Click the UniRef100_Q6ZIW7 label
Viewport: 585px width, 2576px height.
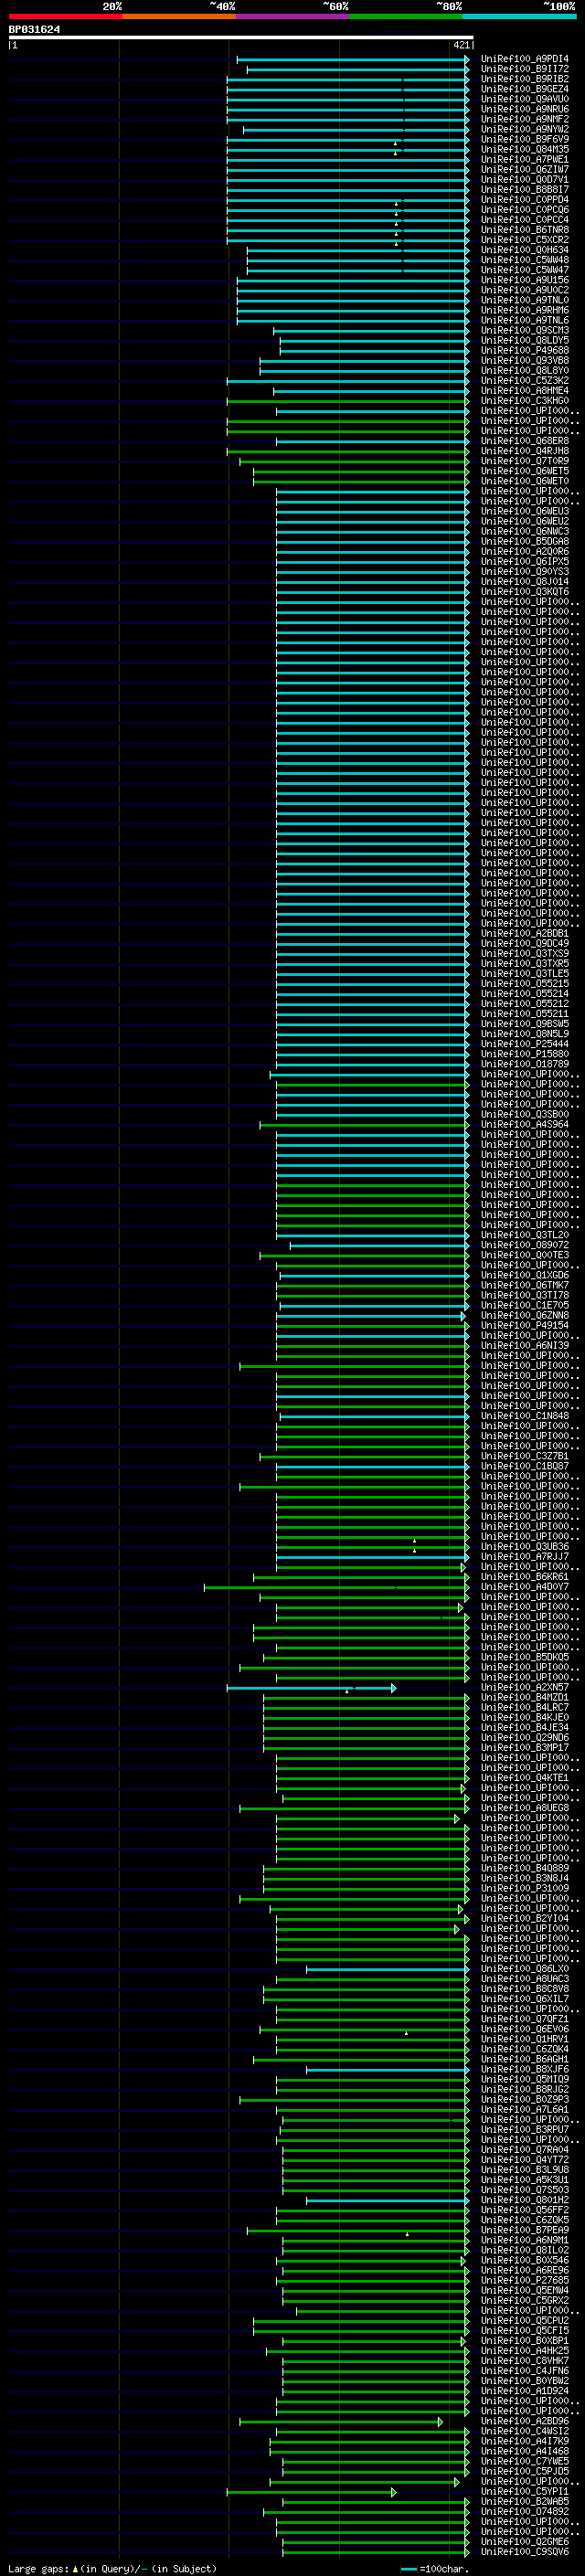point(524,169)
